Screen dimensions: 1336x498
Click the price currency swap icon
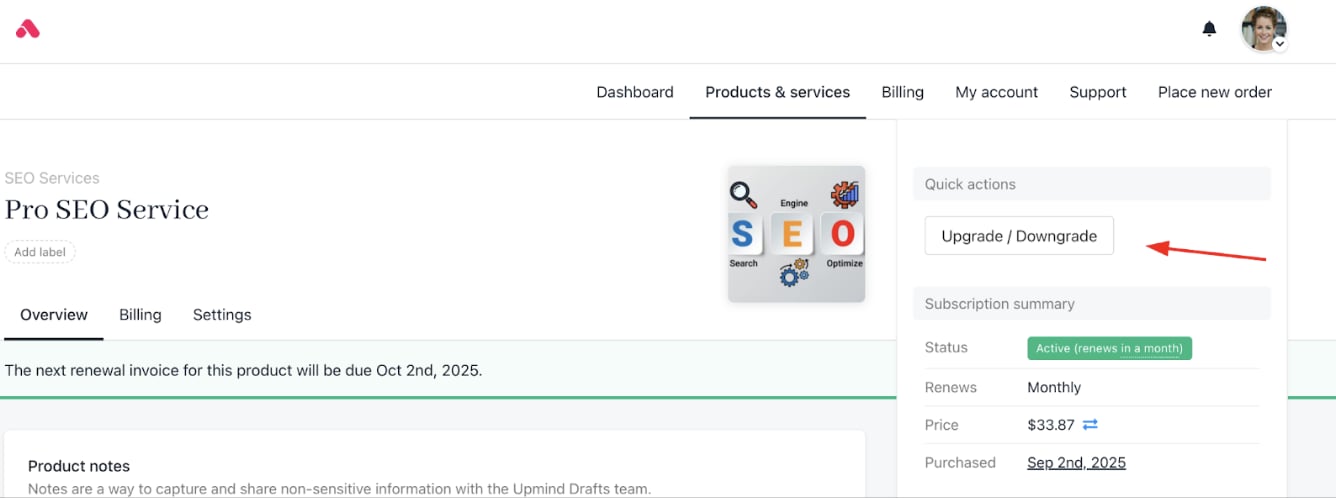click(1090, 425)
